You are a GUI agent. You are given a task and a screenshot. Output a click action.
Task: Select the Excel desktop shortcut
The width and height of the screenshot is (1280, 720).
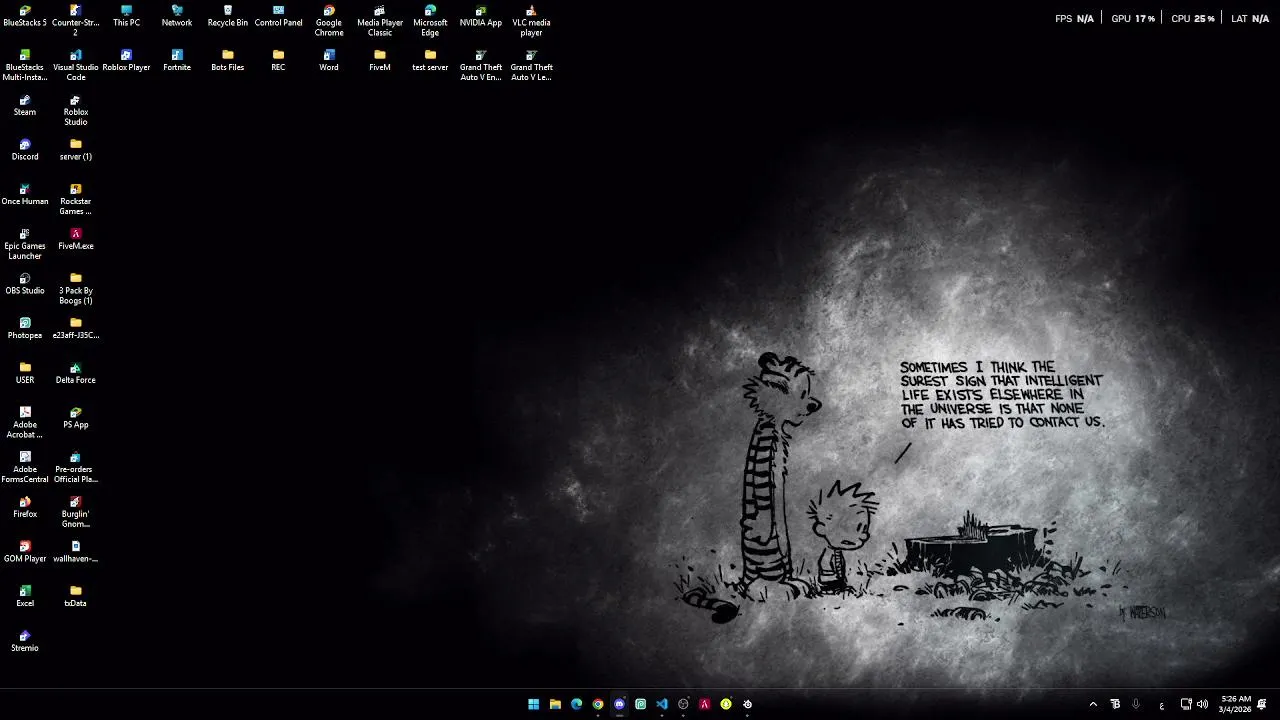click(x=25, y=597)
